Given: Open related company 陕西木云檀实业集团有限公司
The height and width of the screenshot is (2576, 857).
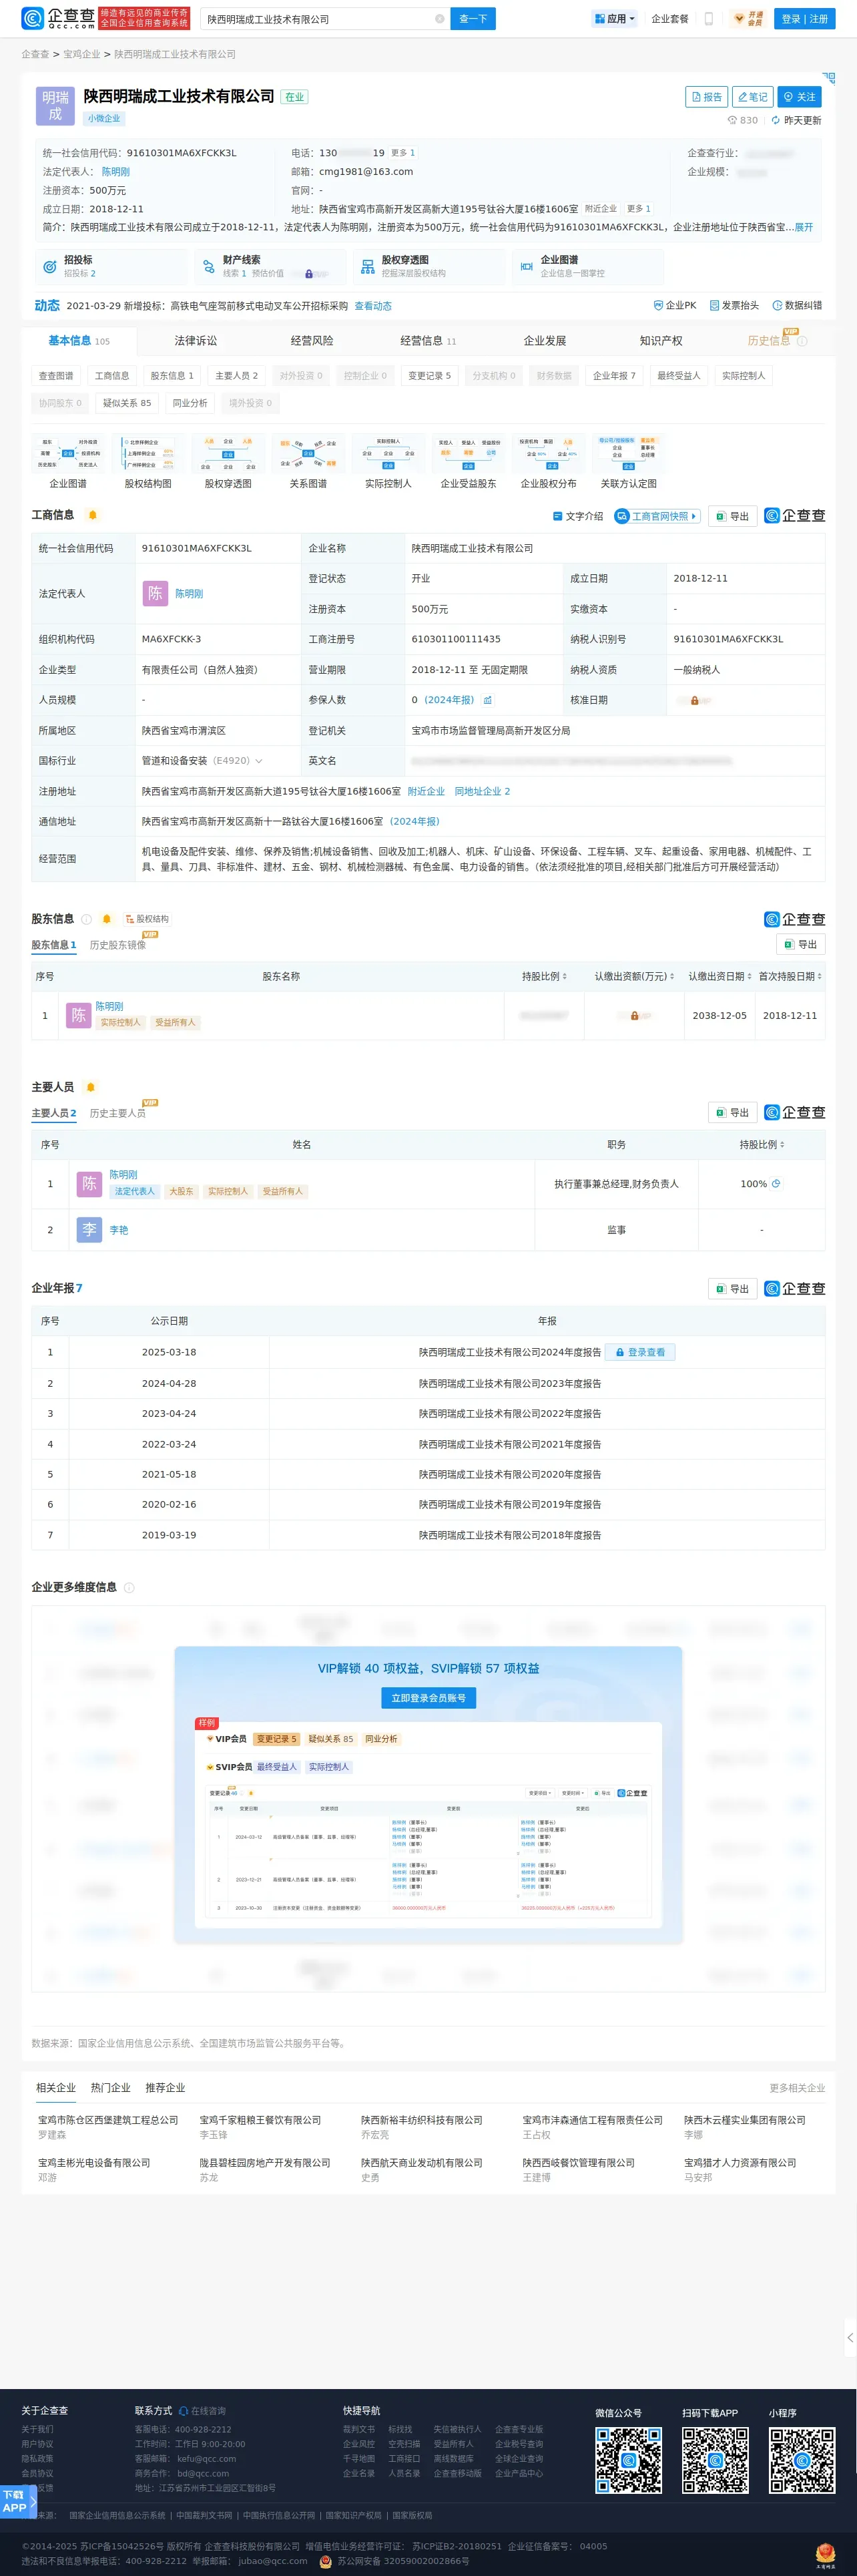Looking at the screenshot, I should (745, 2120).
